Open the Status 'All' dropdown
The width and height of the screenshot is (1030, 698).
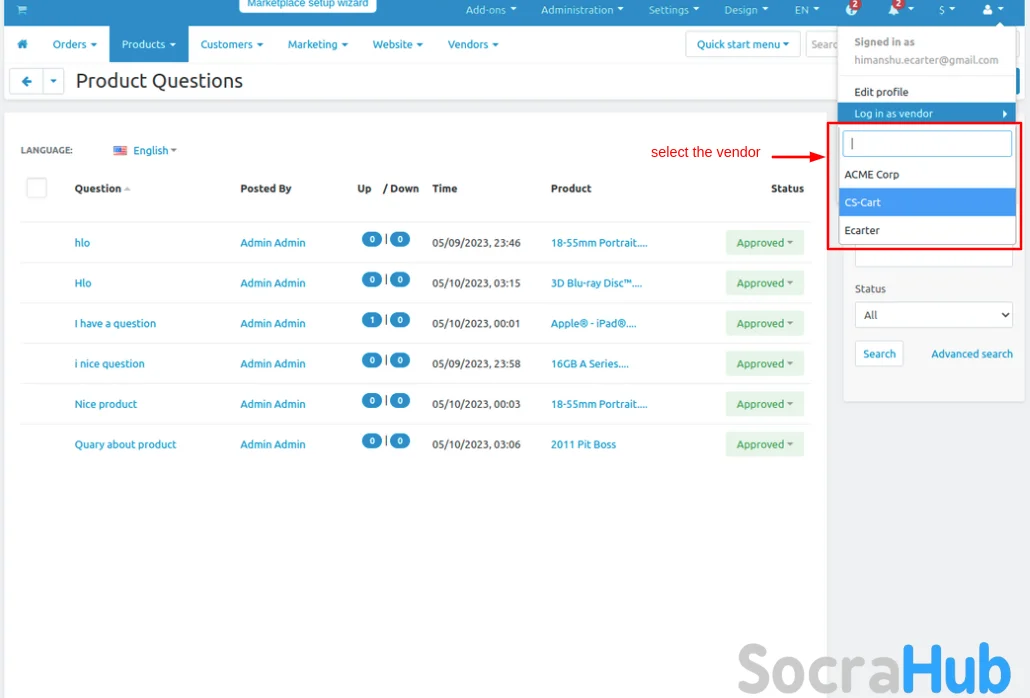(933, 315)
